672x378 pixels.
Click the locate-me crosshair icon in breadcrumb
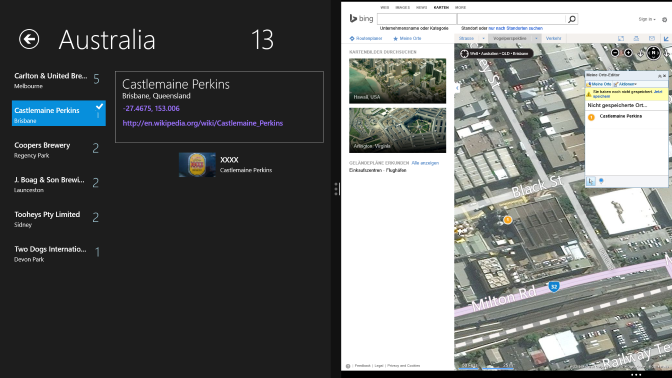point(464,54)
